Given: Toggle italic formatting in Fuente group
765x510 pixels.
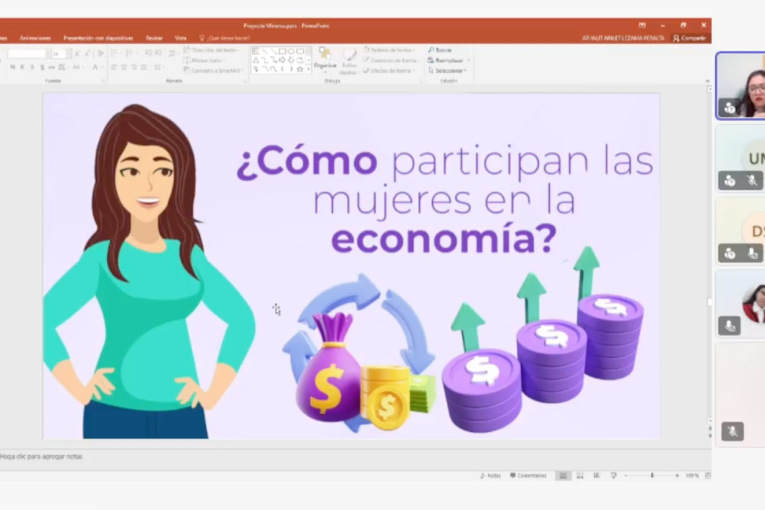Looking at the screenshot, I should tap(22, 67).
